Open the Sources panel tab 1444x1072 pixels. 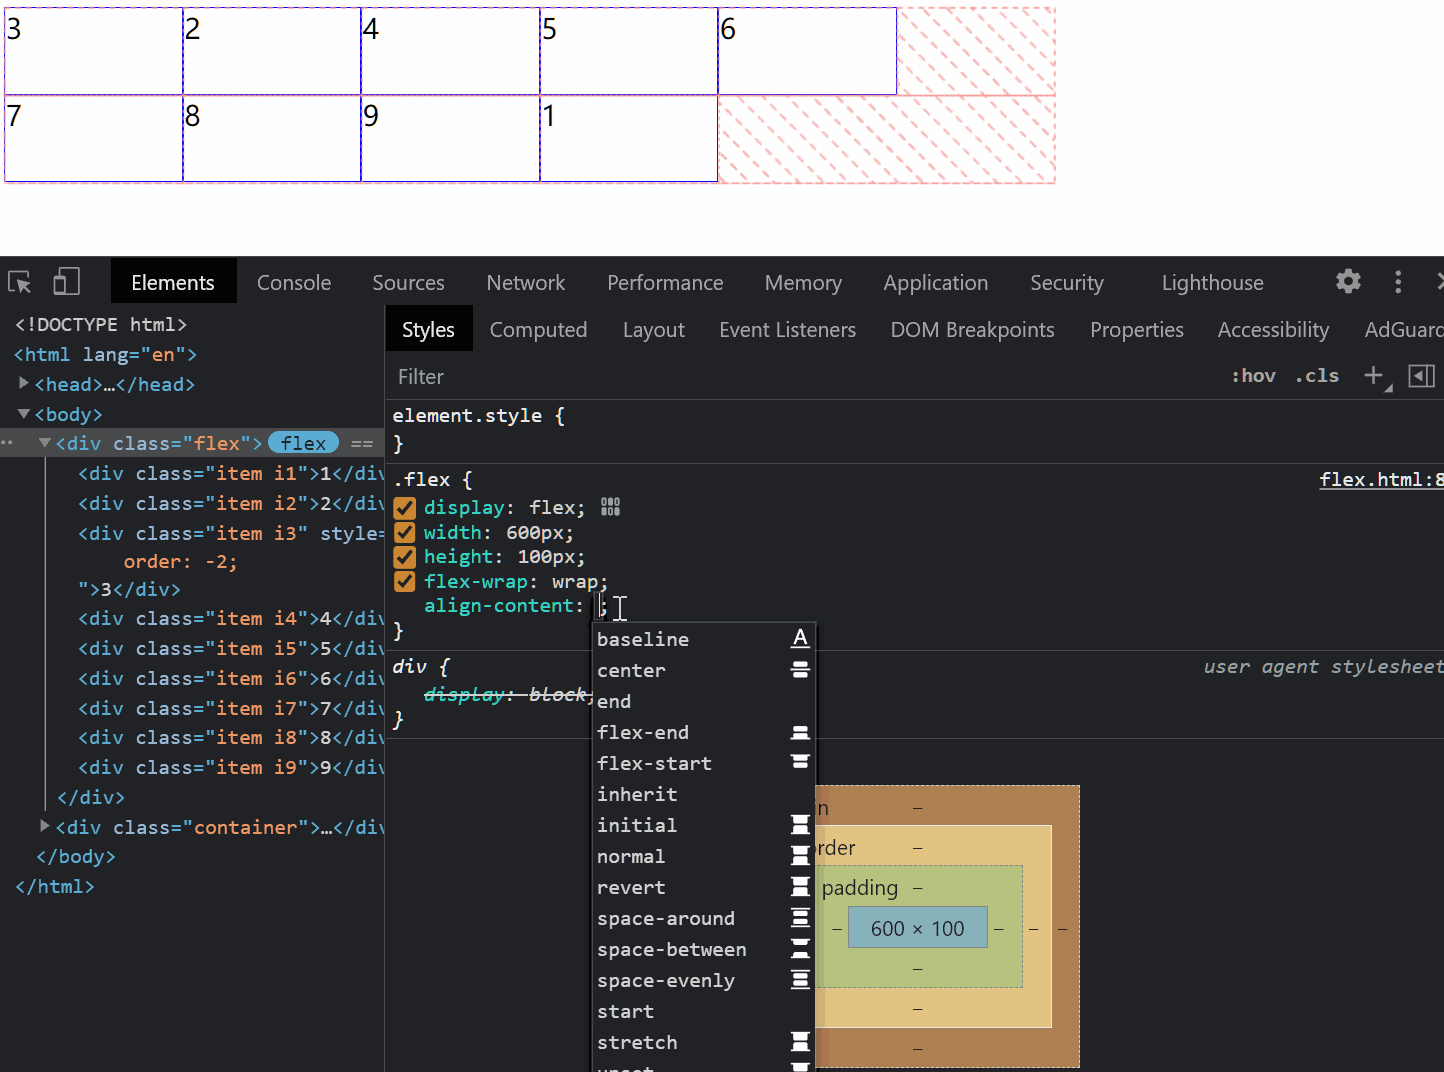pyautogui.click(x=408, y=283)
